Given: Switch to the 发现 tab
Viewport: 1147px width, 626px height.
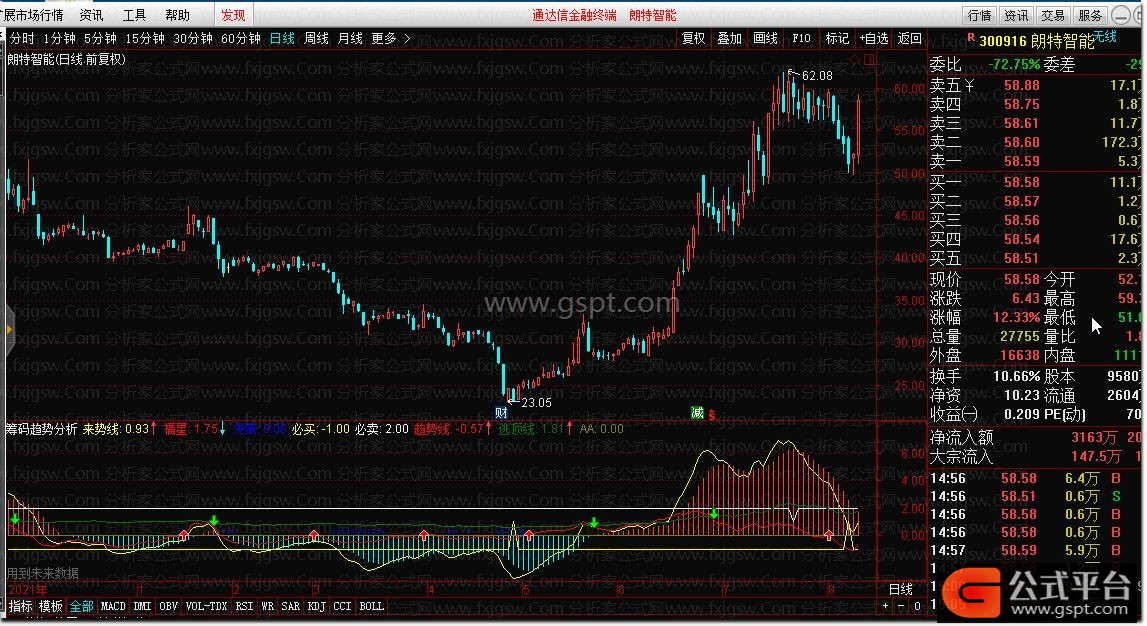Looking at the screenshot, I should click(x=233, y=15).
